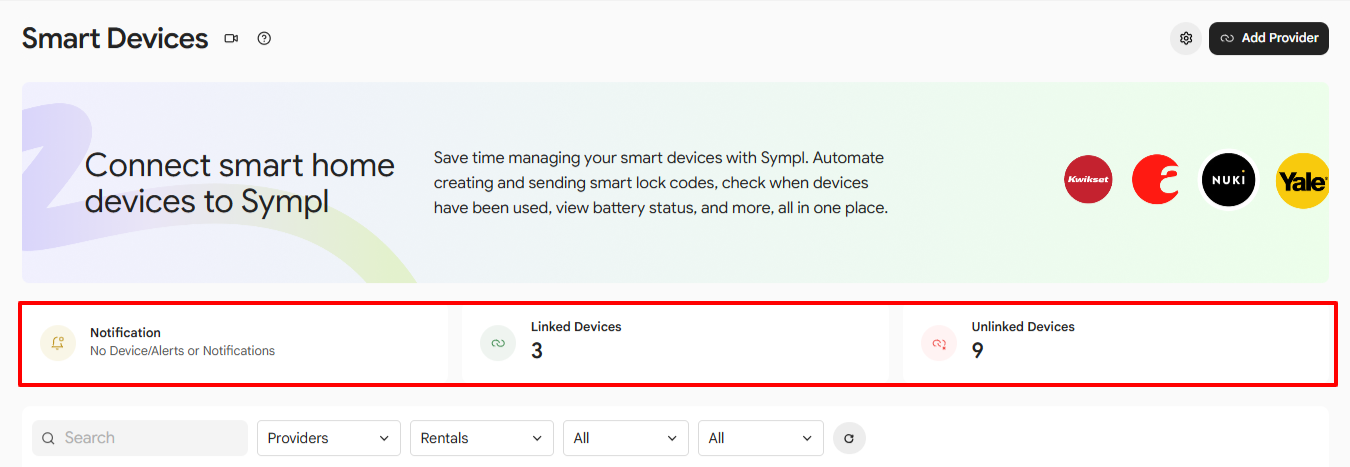Click the red Unlinked Devices icon
The height and width of the screenshot is (467, 1350).
click(x=939, y=343)
